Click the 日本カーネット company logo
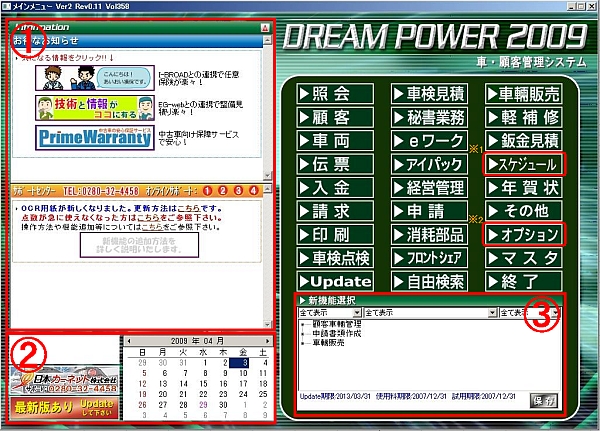This screenshot has height=431, width=600. [x=64, y=380]
